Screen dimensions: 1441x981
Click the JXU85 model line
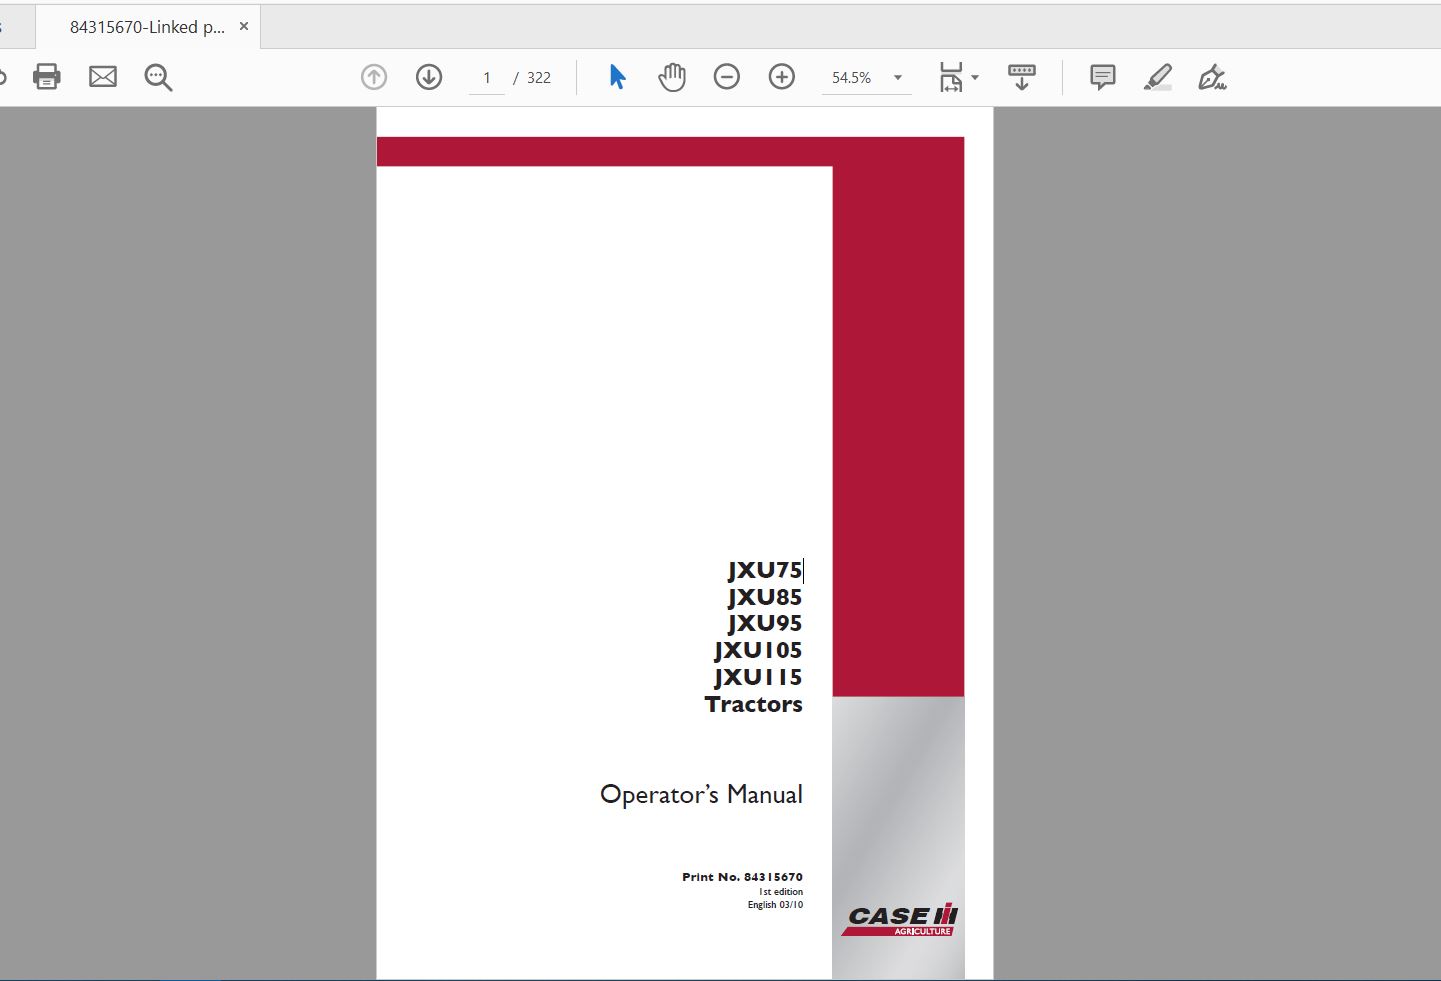[765, 597]
